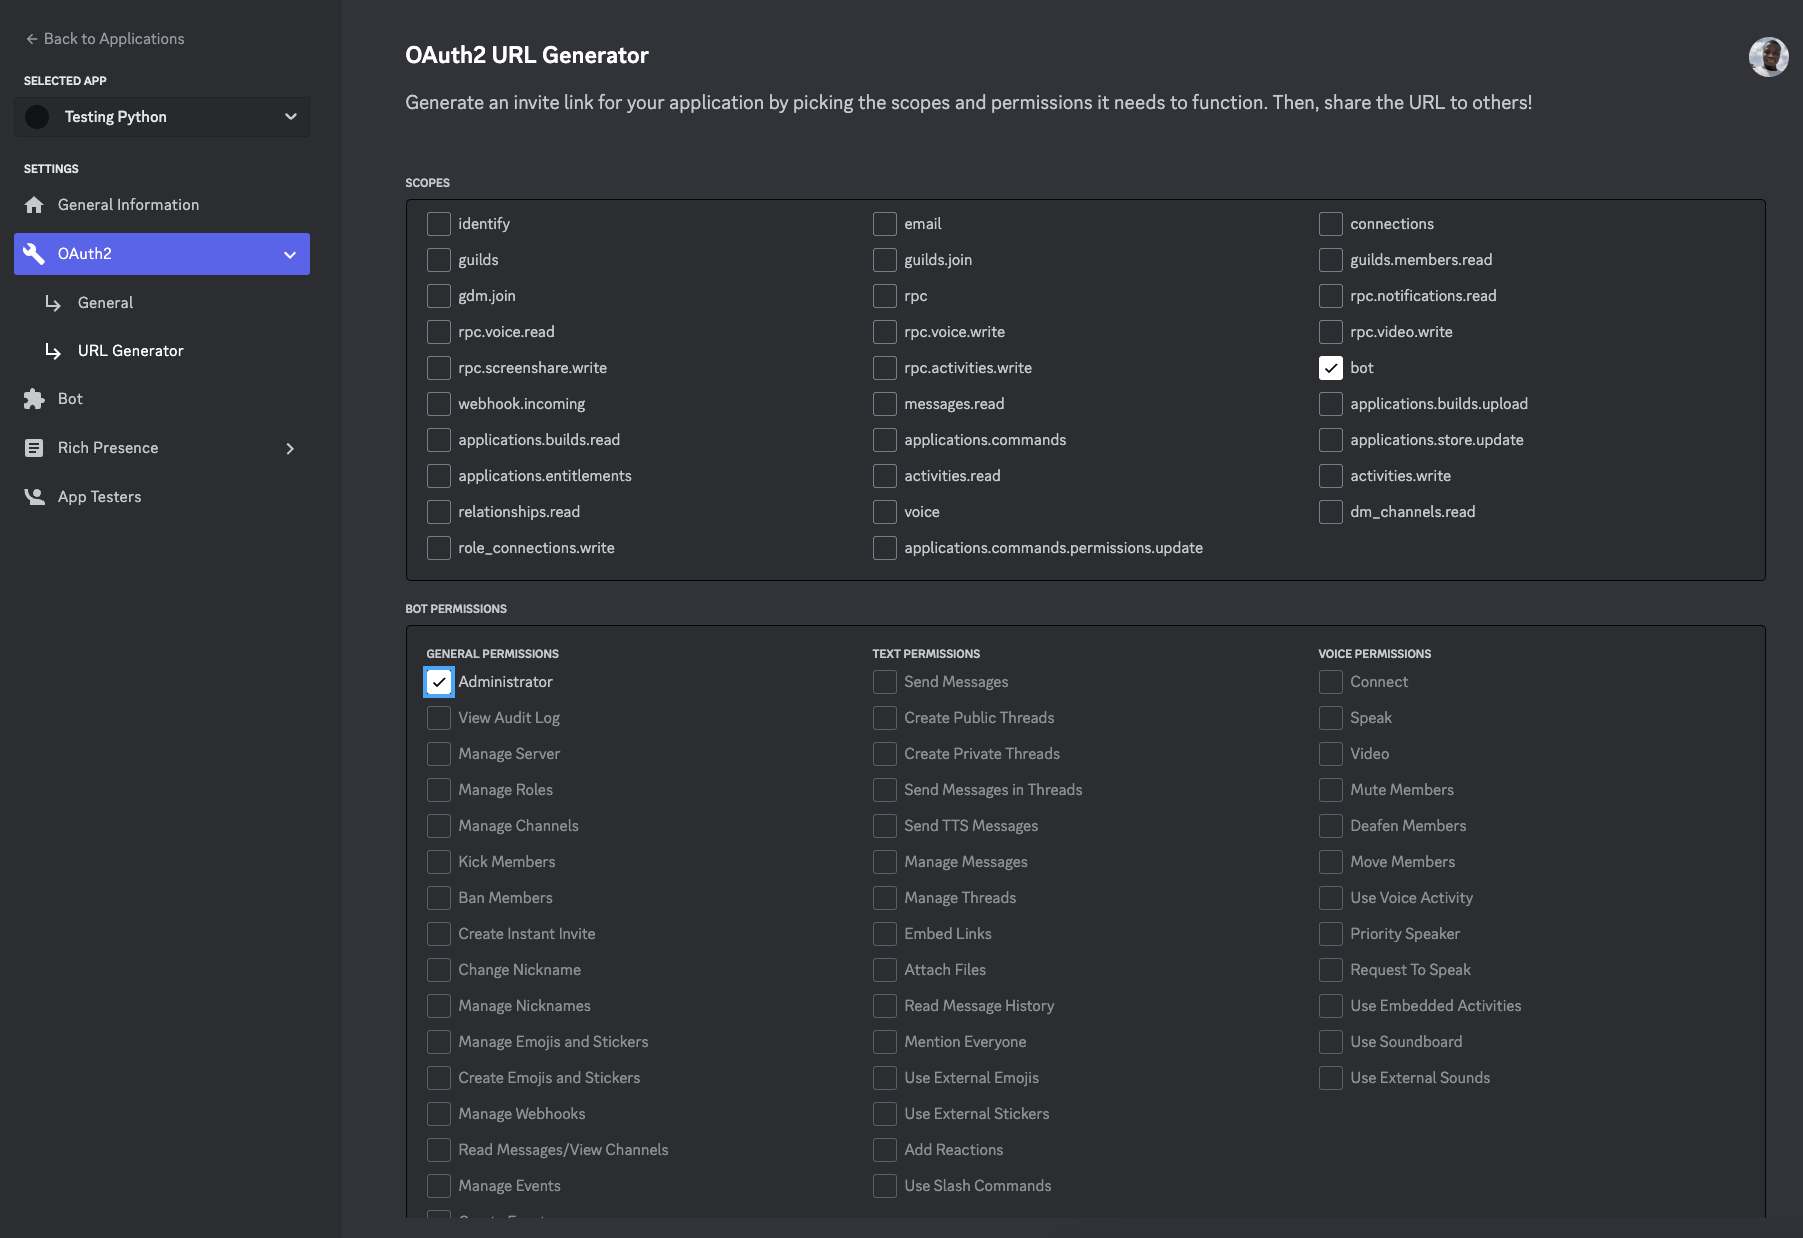The width and height of the screenshot is (1803, 1238).
Task: Select the OAuth2 wrench icon in sidebar
Action: point(35,253)
